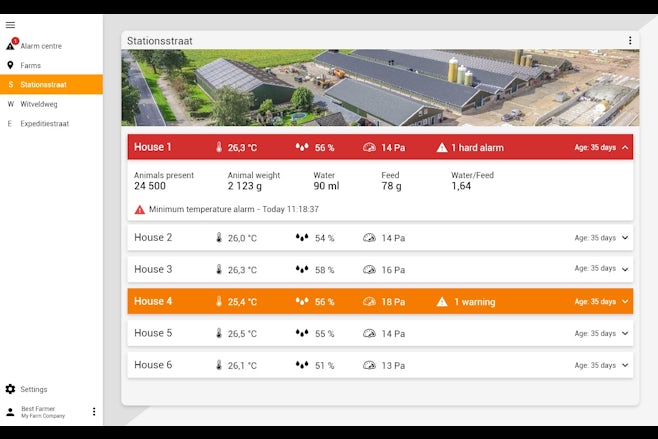The image size is (658, 439).
Task: Expand the House 2 row chevron
Action: click(625, 238)
